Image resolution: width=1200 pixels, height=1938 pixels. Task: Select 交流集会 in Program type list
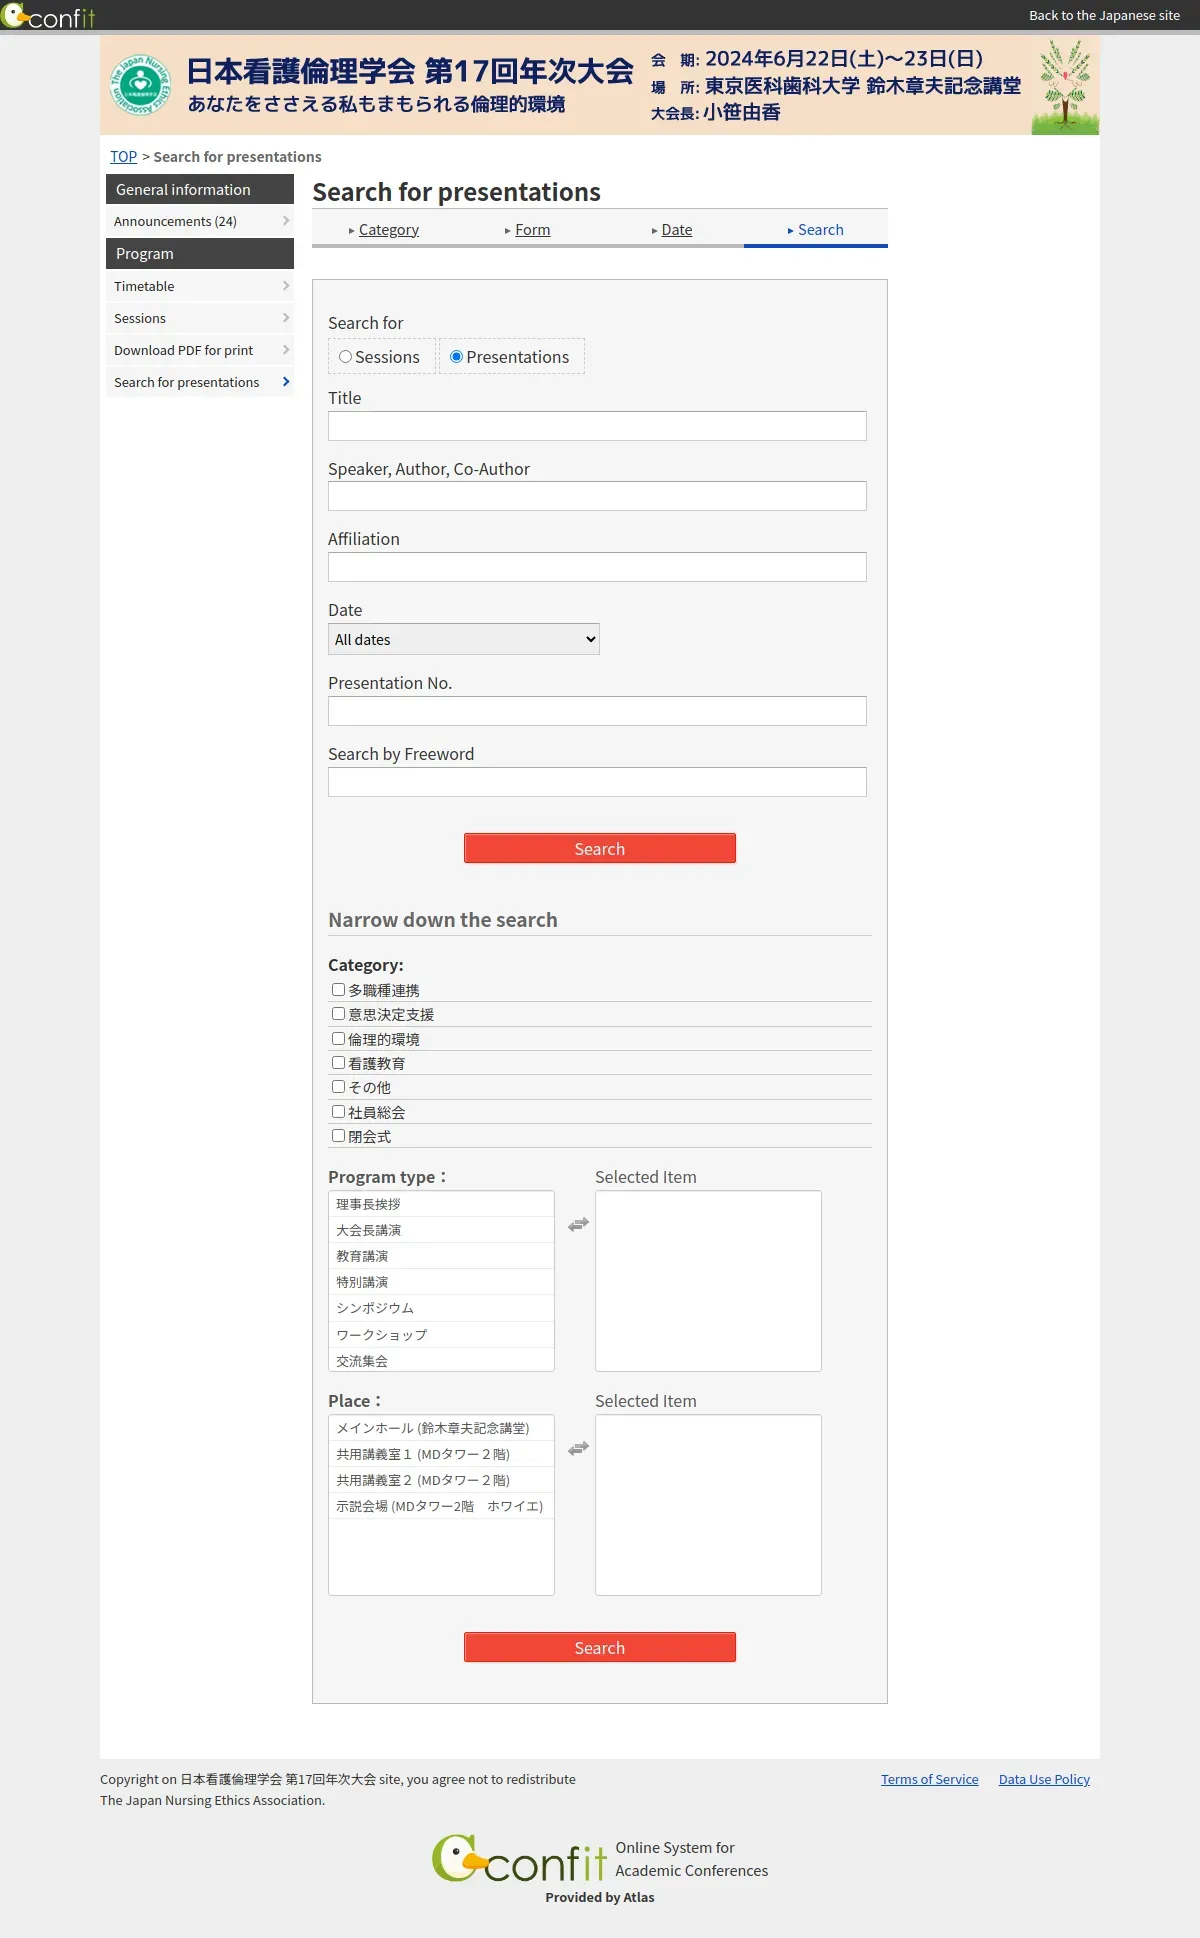coord(441,1360)
